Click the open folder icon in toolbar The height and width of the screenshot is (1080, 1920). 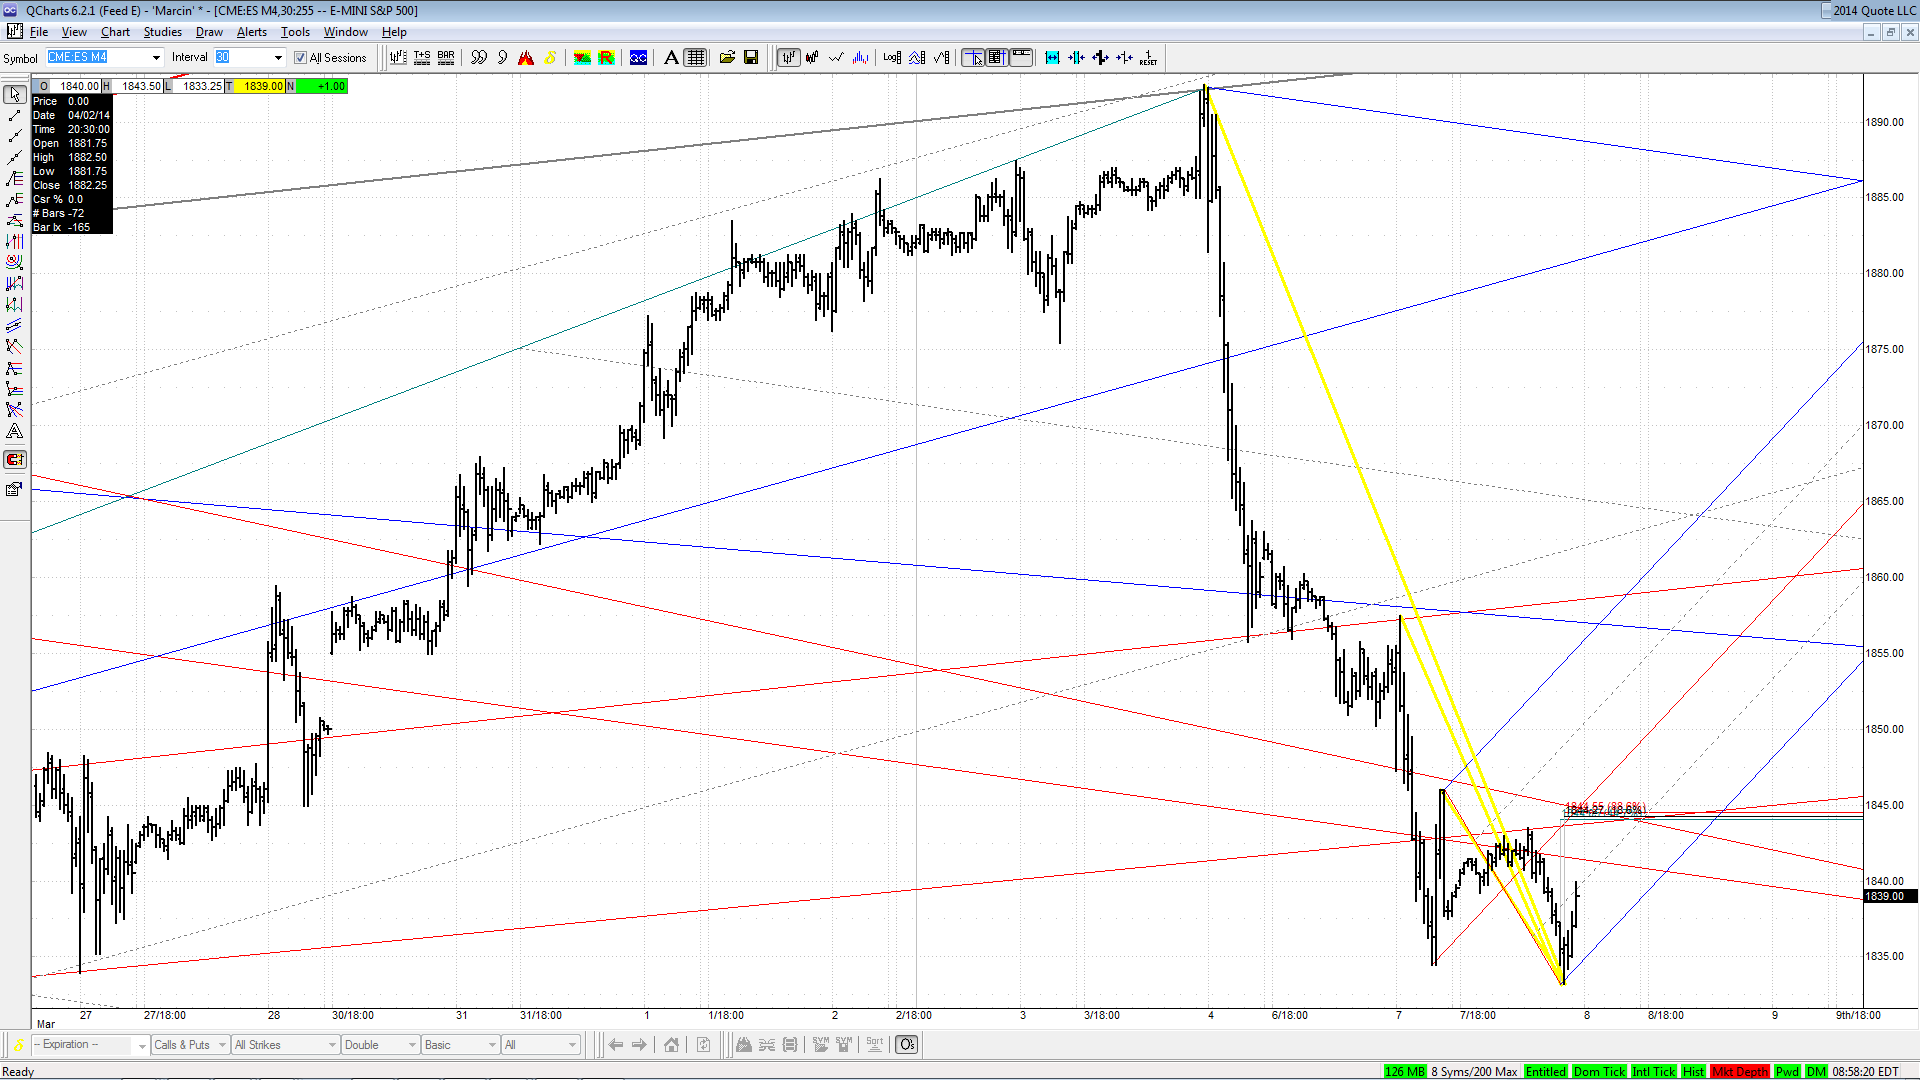coord(727,58)
